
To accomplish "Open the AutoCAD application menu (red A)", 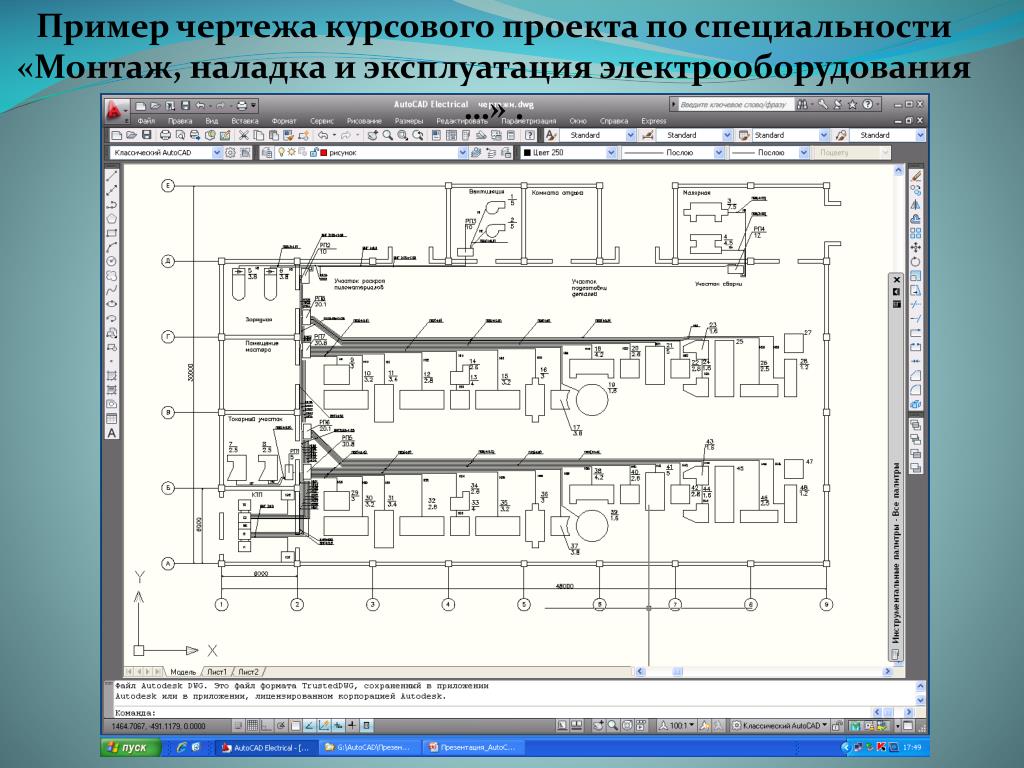I will tap(116, 110).
